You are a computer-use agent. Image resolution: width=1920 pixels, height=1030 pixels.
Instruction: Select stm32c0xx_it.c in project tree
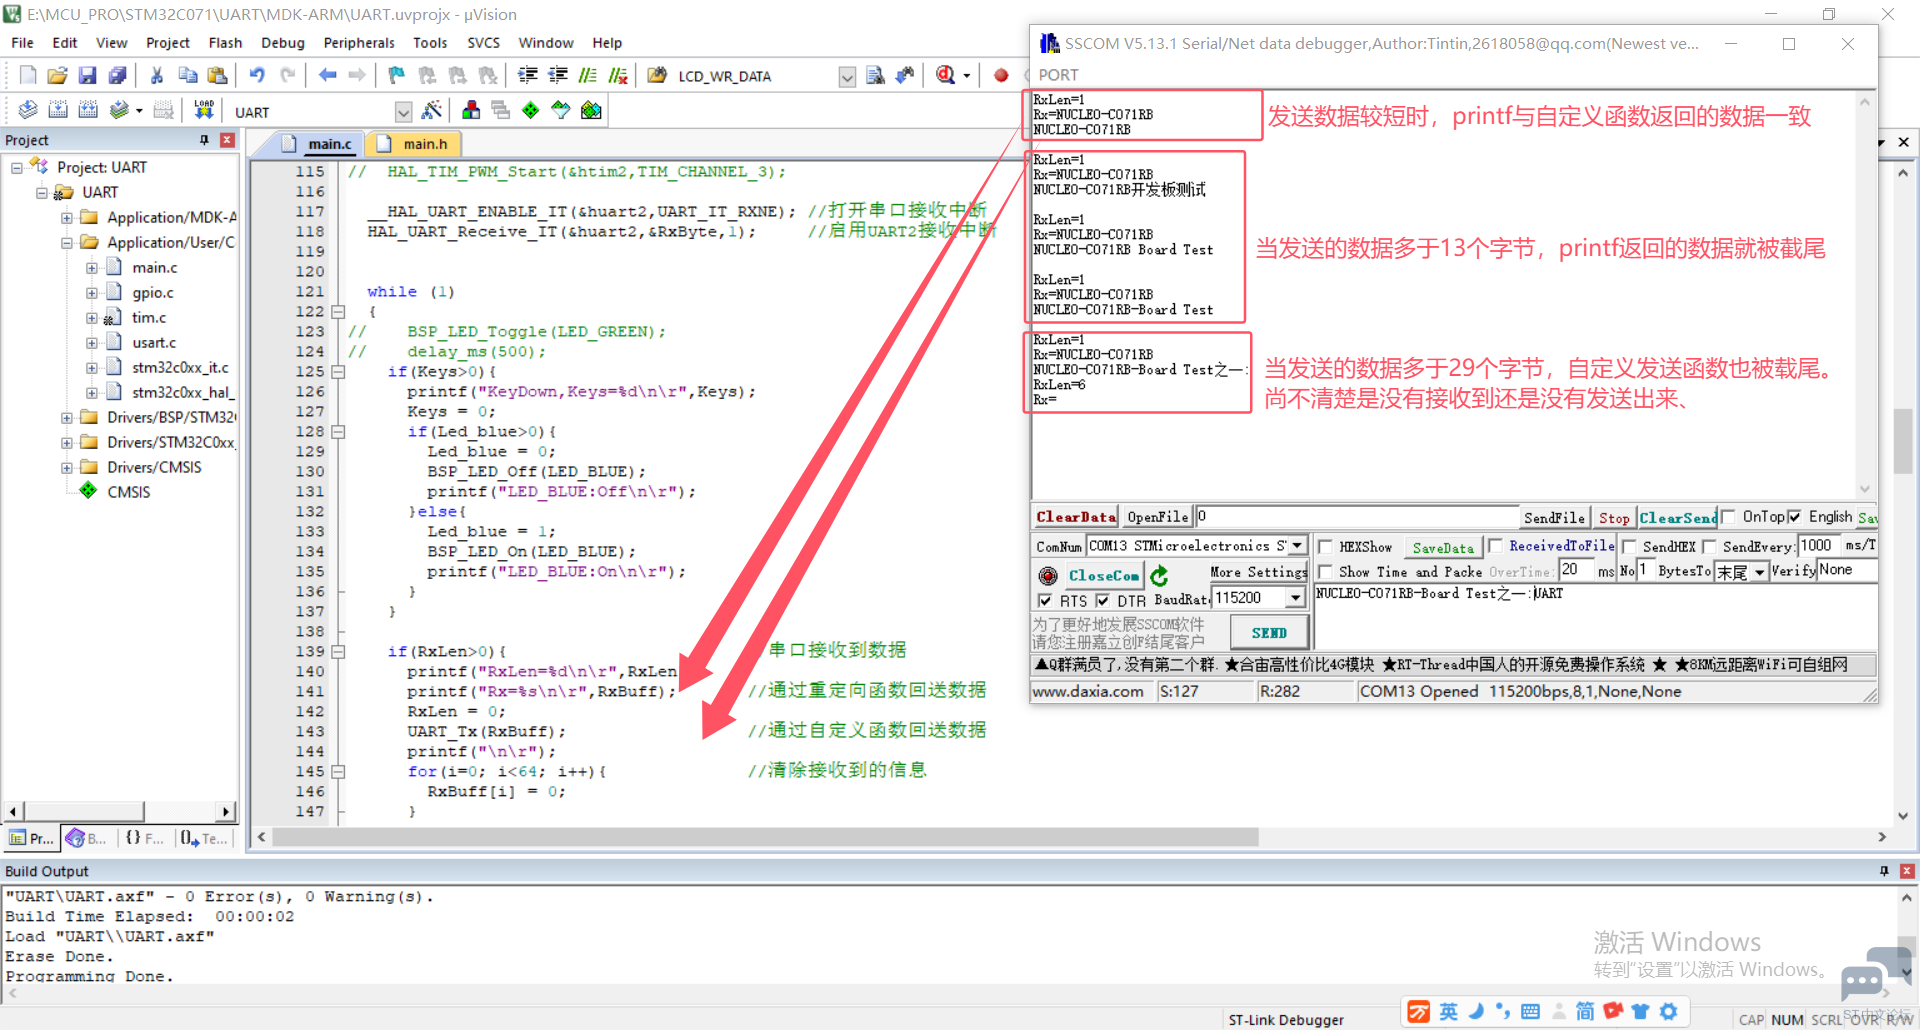click(180, 368)
